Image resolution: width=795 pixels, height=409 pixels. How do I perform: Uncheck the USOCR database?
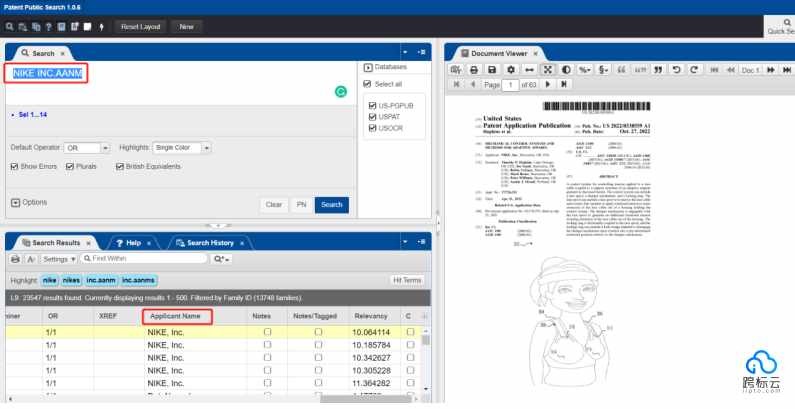tap(372, 128)
